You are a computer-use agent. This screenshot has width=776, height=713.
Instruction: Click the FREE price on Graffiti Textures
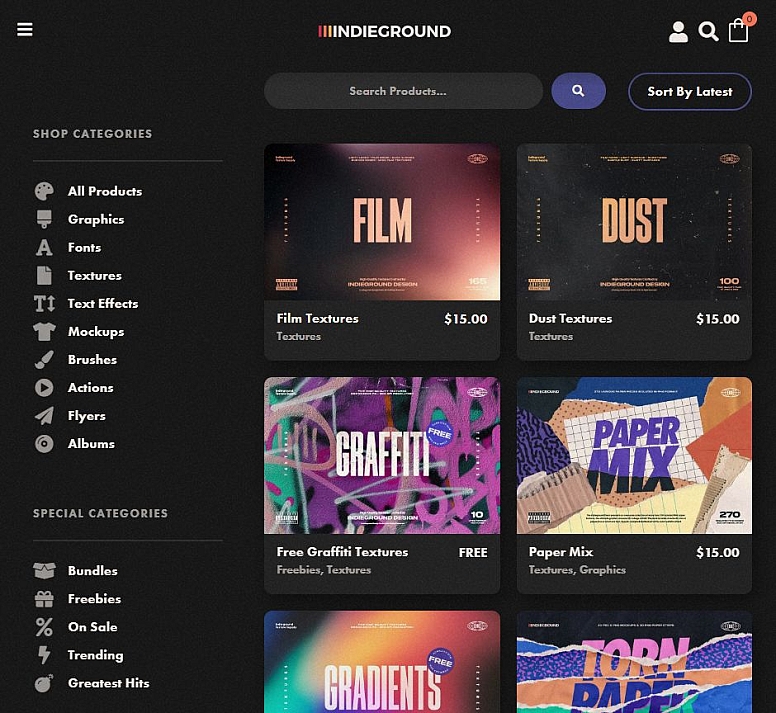coord(473,553)
